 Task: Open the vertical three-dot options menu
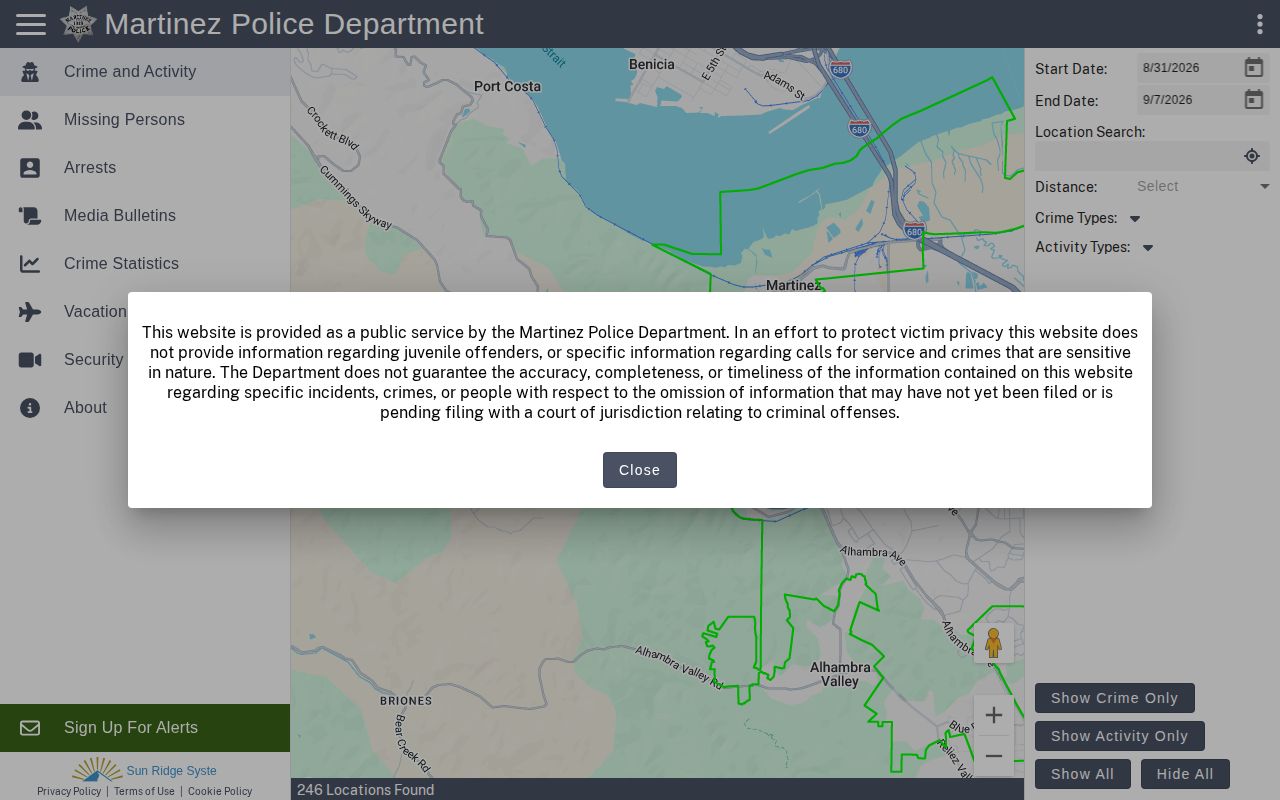pyautogui.click(x=1259, y=24)
